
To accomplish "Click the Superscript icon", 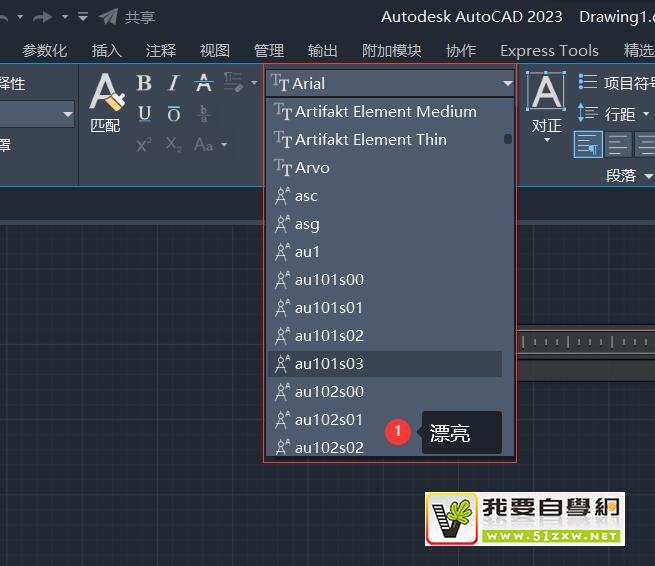I will (144, 145).
